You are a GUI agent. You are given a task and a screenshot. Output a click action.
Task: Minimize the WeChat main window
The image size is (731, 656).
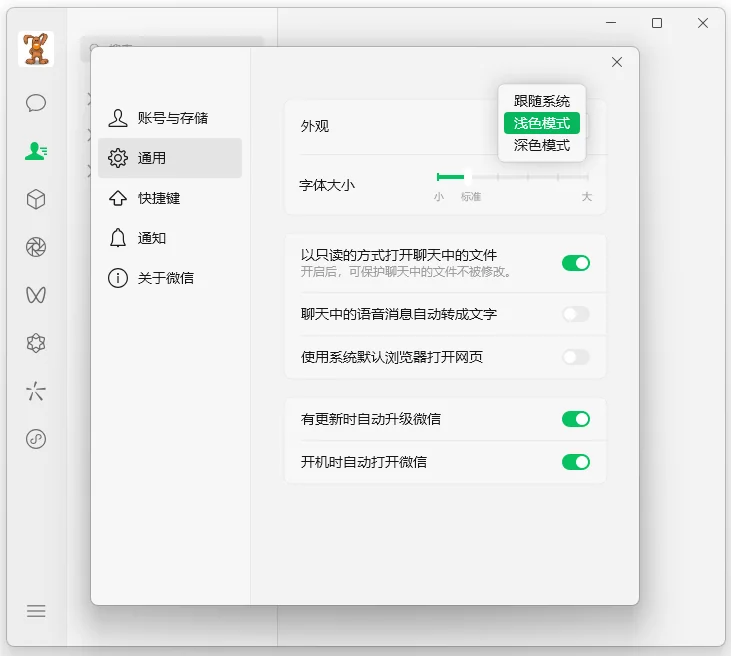click(x=611, y=23)
